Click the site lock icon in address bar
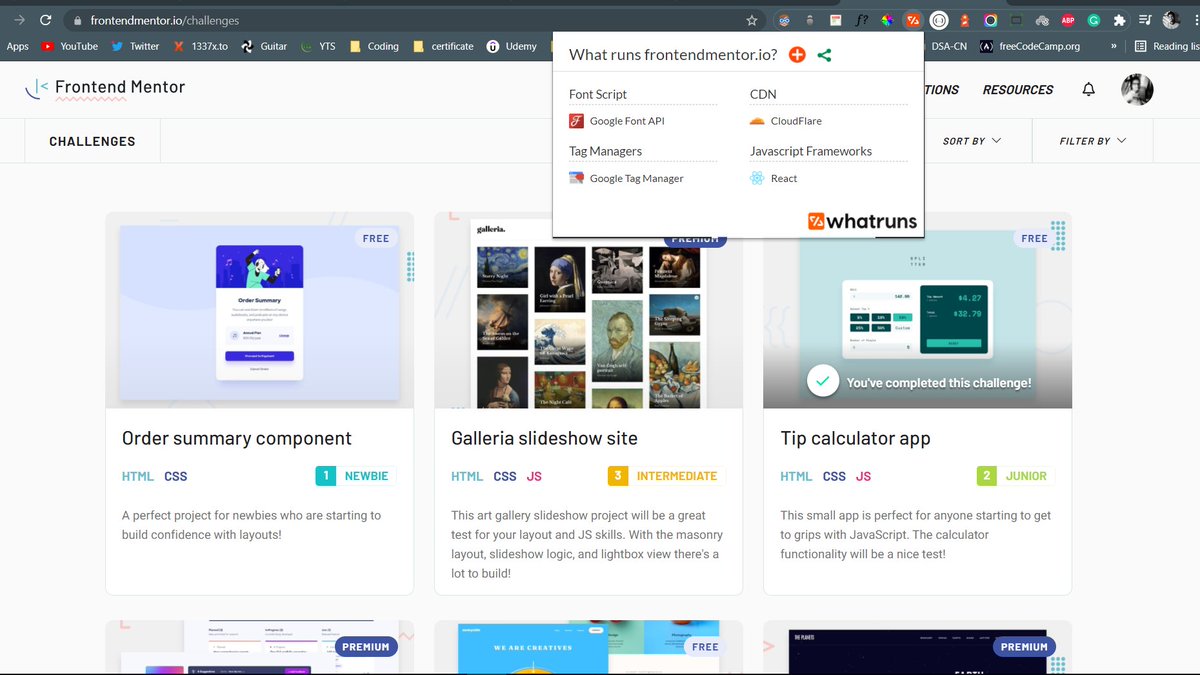Image resolution: width=1200 pixels, height=675 pixels. [76, 20]
